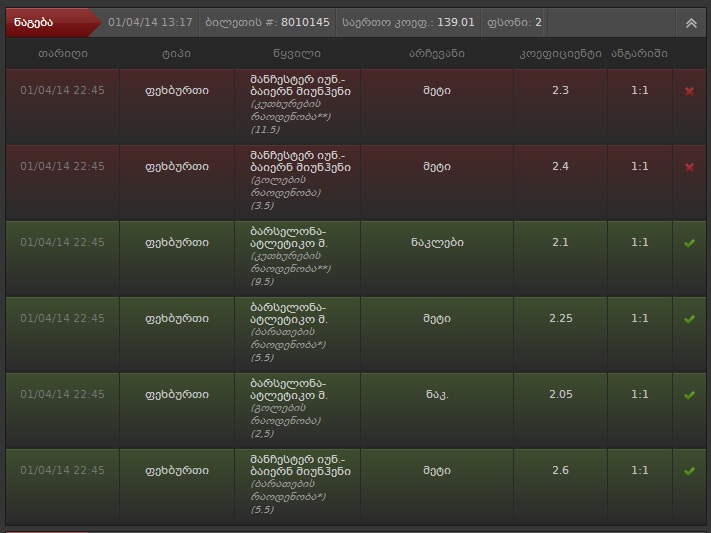
Task: Click the red X icon in 2.4 coefficient row
Action: (x=689, y=167)
